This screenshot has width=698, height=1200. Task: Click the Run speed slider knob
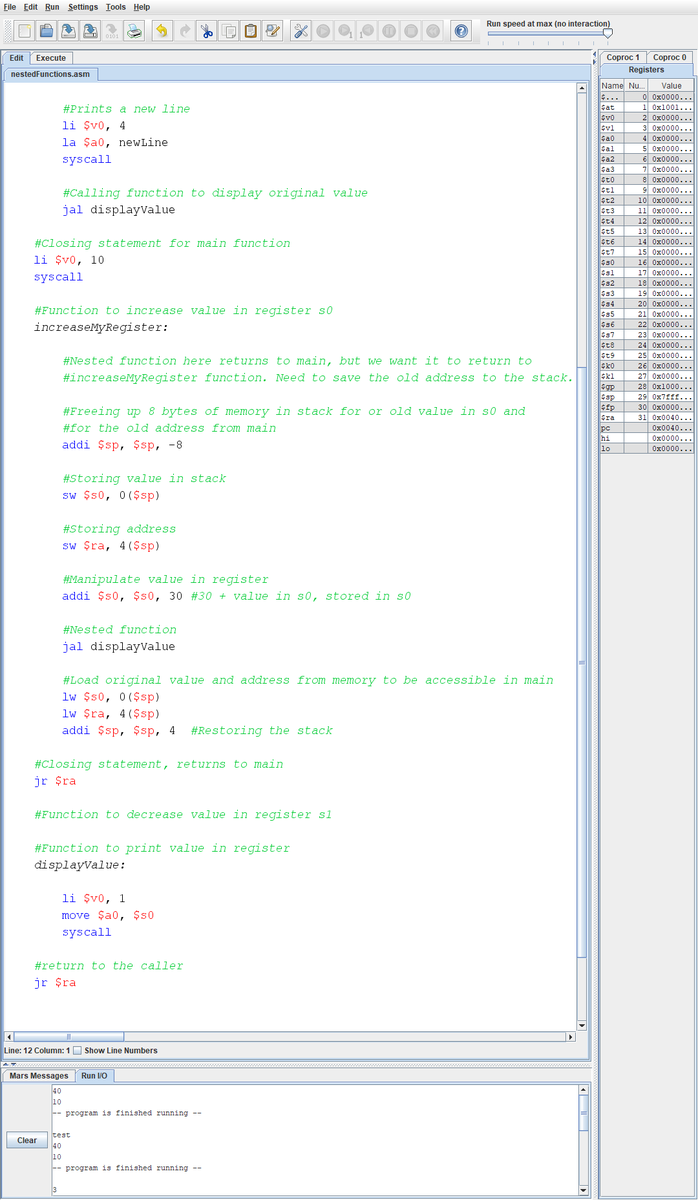tap(607, 33)
